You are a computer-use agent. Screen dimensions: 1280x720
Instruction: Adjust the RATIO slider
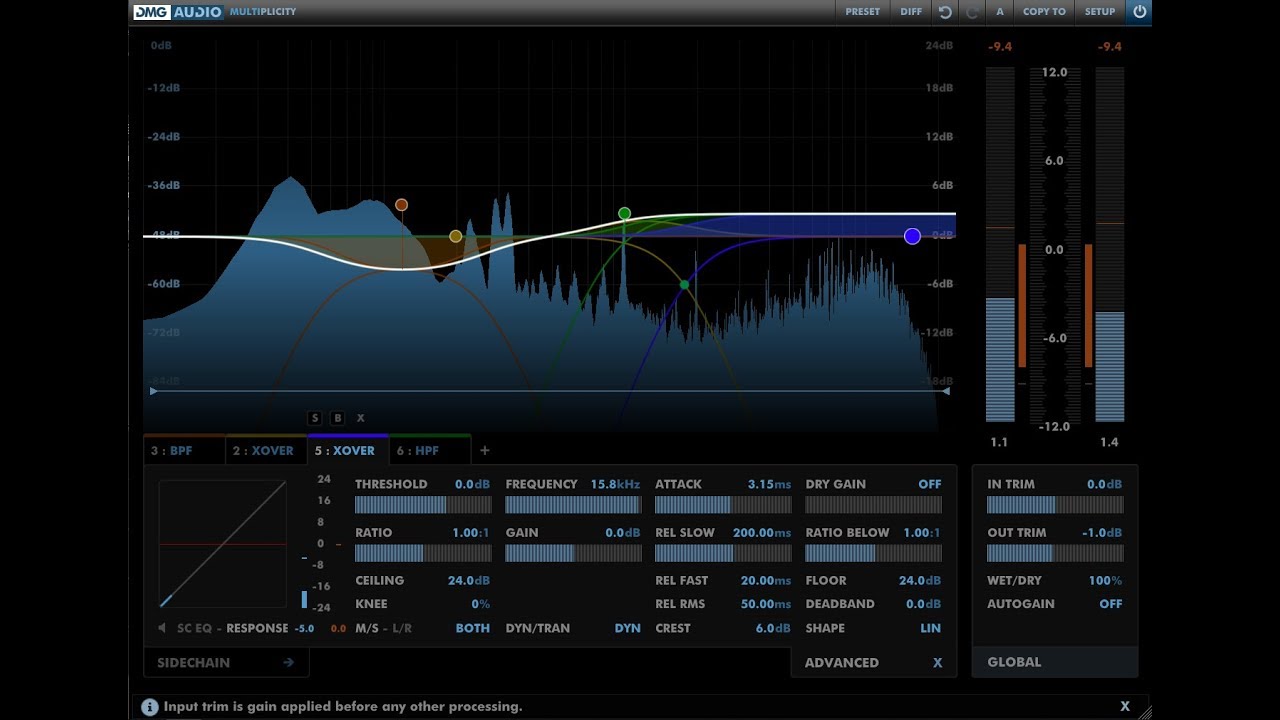[423, 553]
